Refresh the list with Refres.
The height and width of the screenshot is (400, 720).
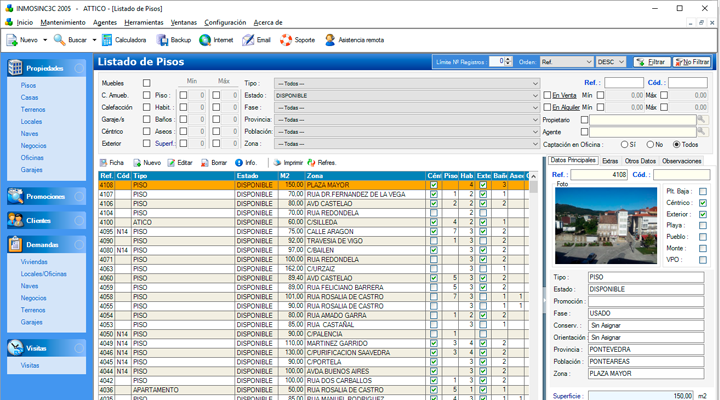321,163
